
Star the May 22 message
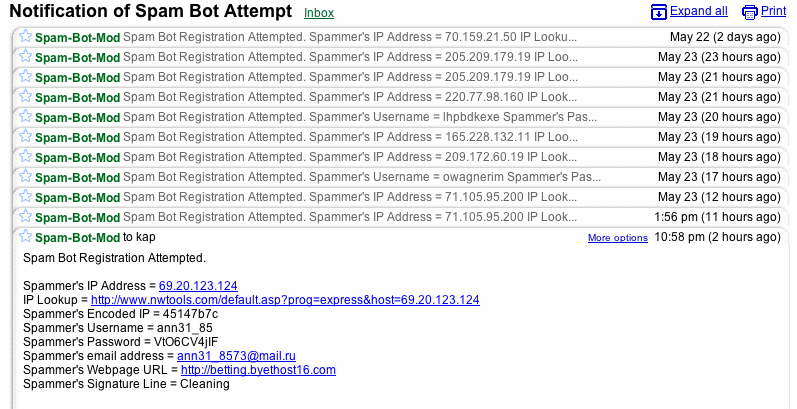(x=26, y=36)
